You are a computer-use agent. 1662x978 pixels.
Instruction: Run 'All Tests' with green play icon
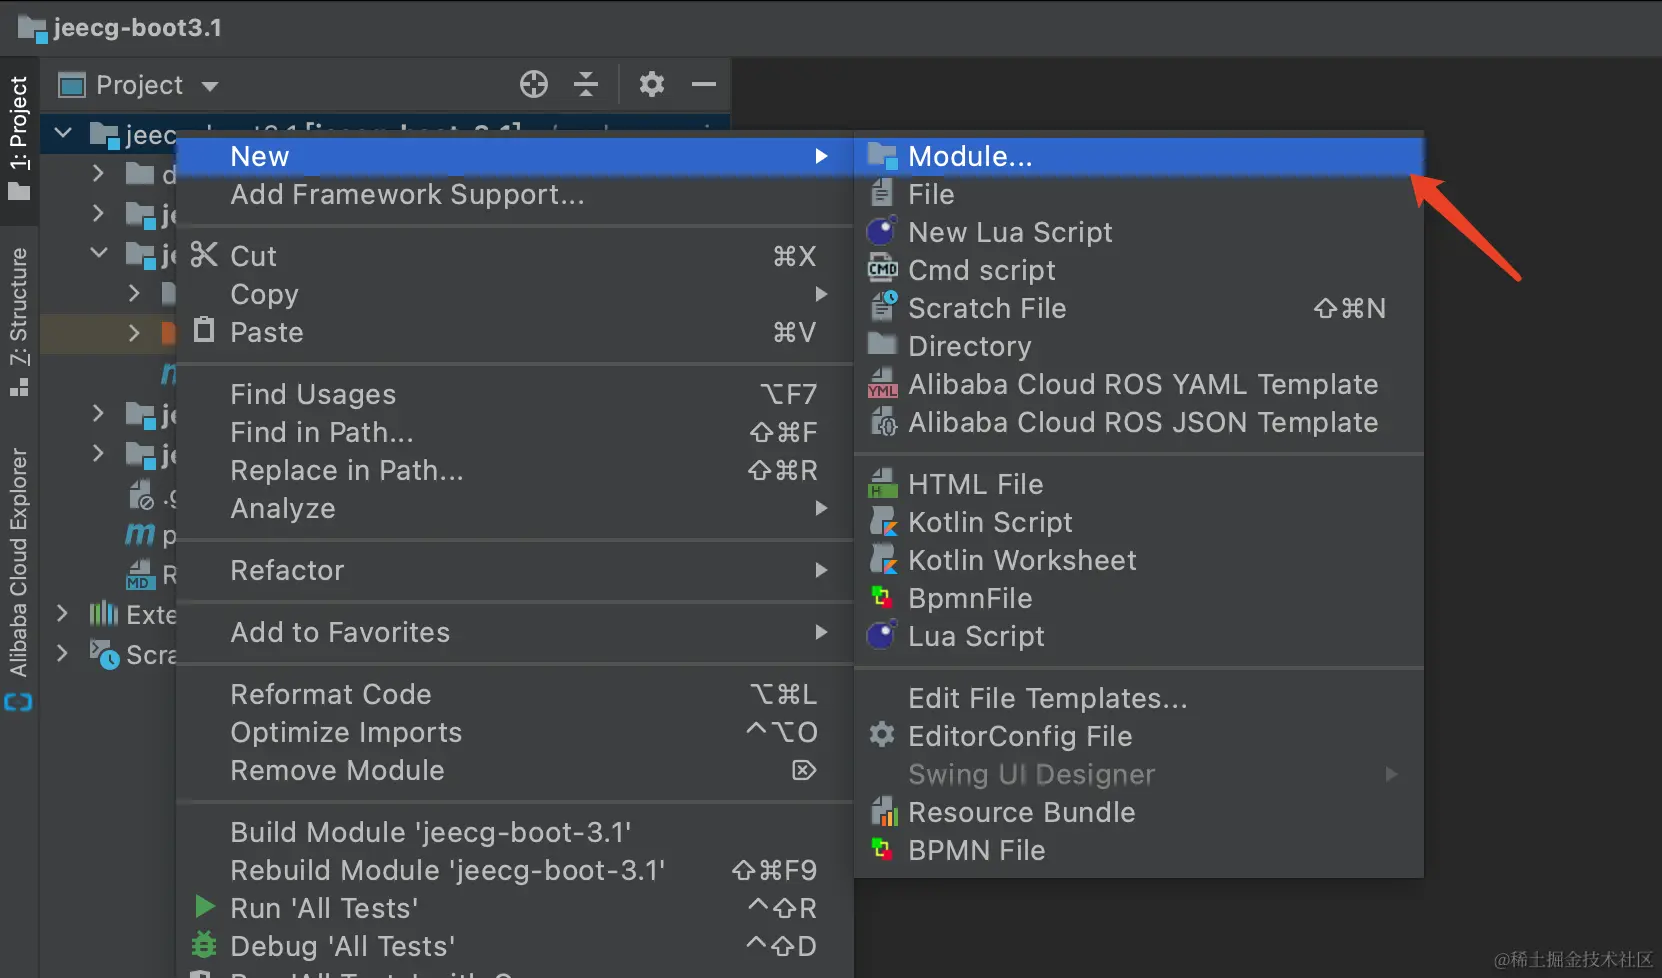(x=324, y=909)
